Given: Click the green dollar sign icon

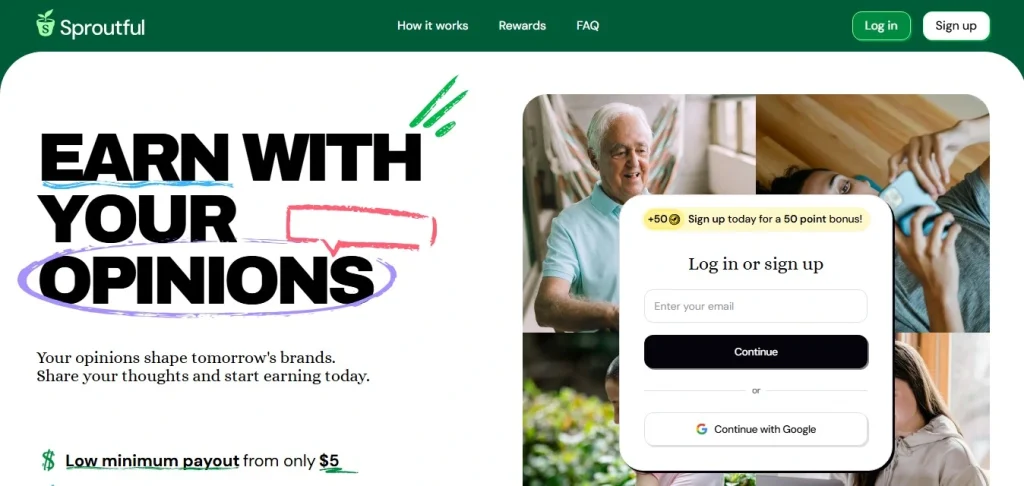Looking at the screenshot, I should coord(48,461).
